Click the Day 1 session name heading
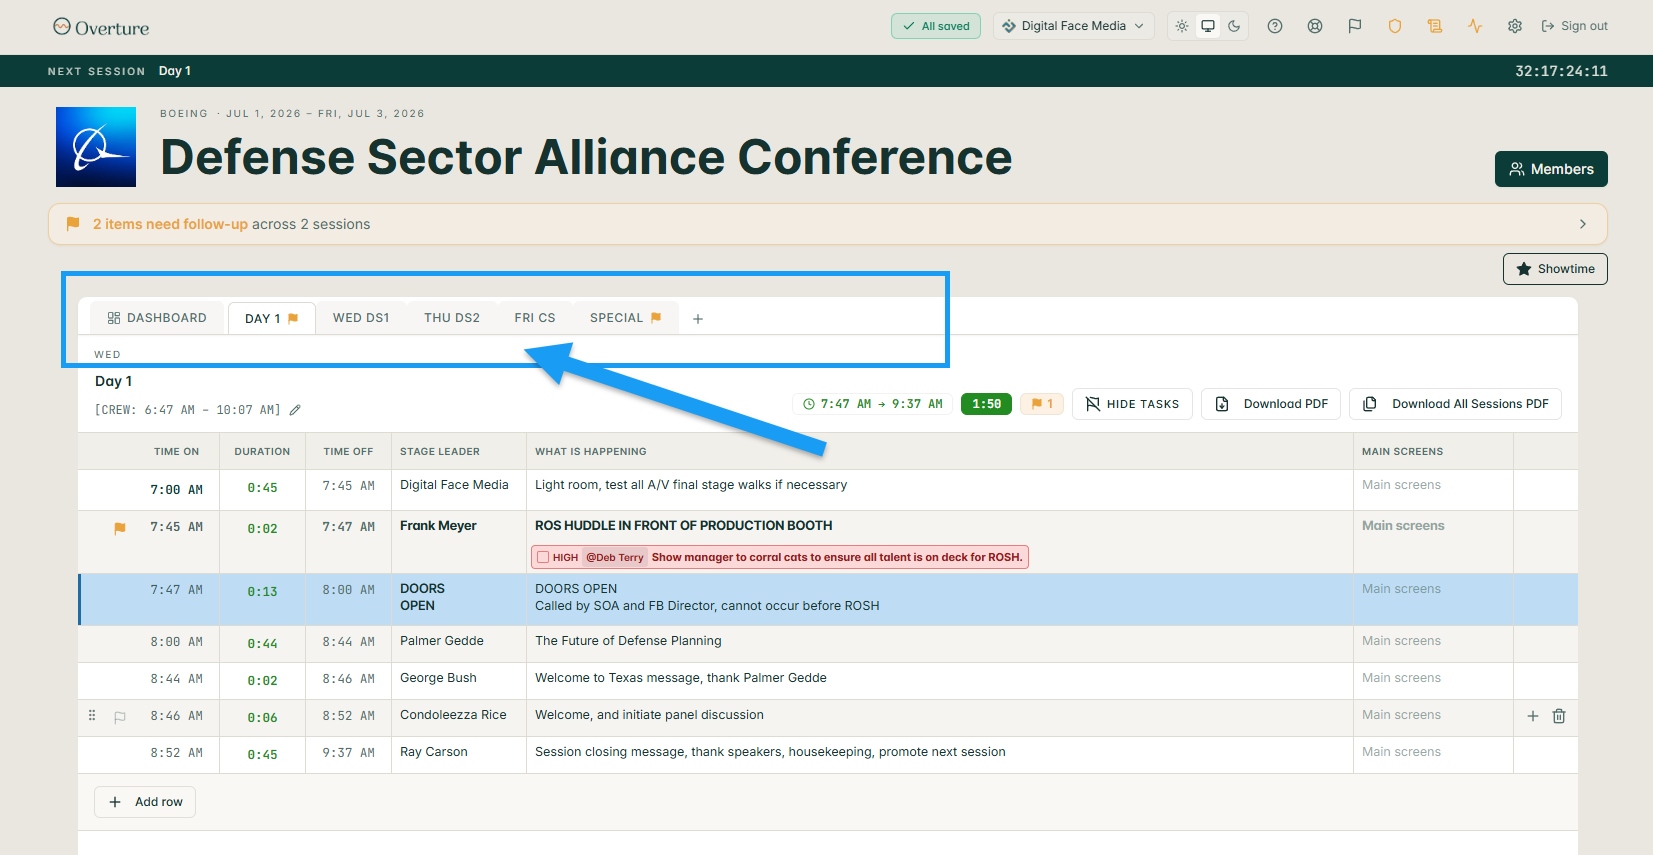The width and height of the screenshot is (1653, 855). click(113, 381)
